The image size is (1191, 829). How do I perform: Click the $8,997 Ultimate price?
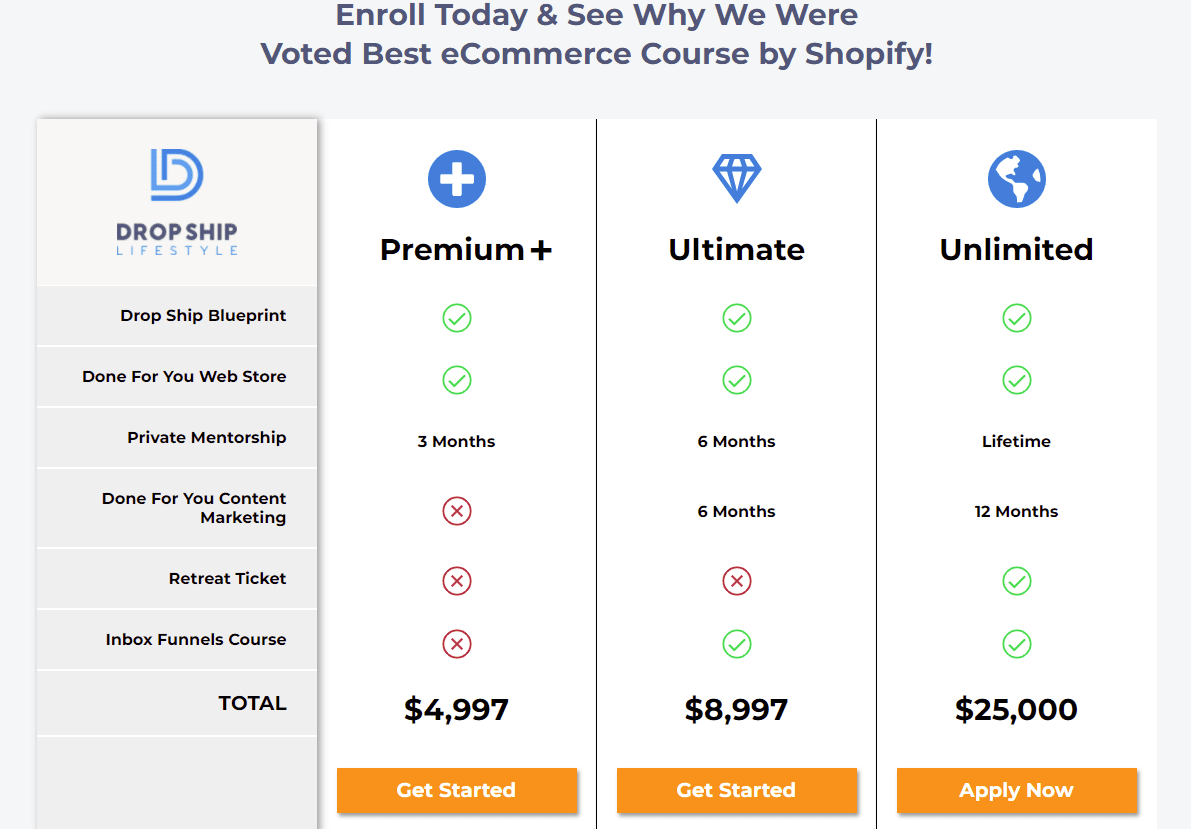(x=736, y=710)
